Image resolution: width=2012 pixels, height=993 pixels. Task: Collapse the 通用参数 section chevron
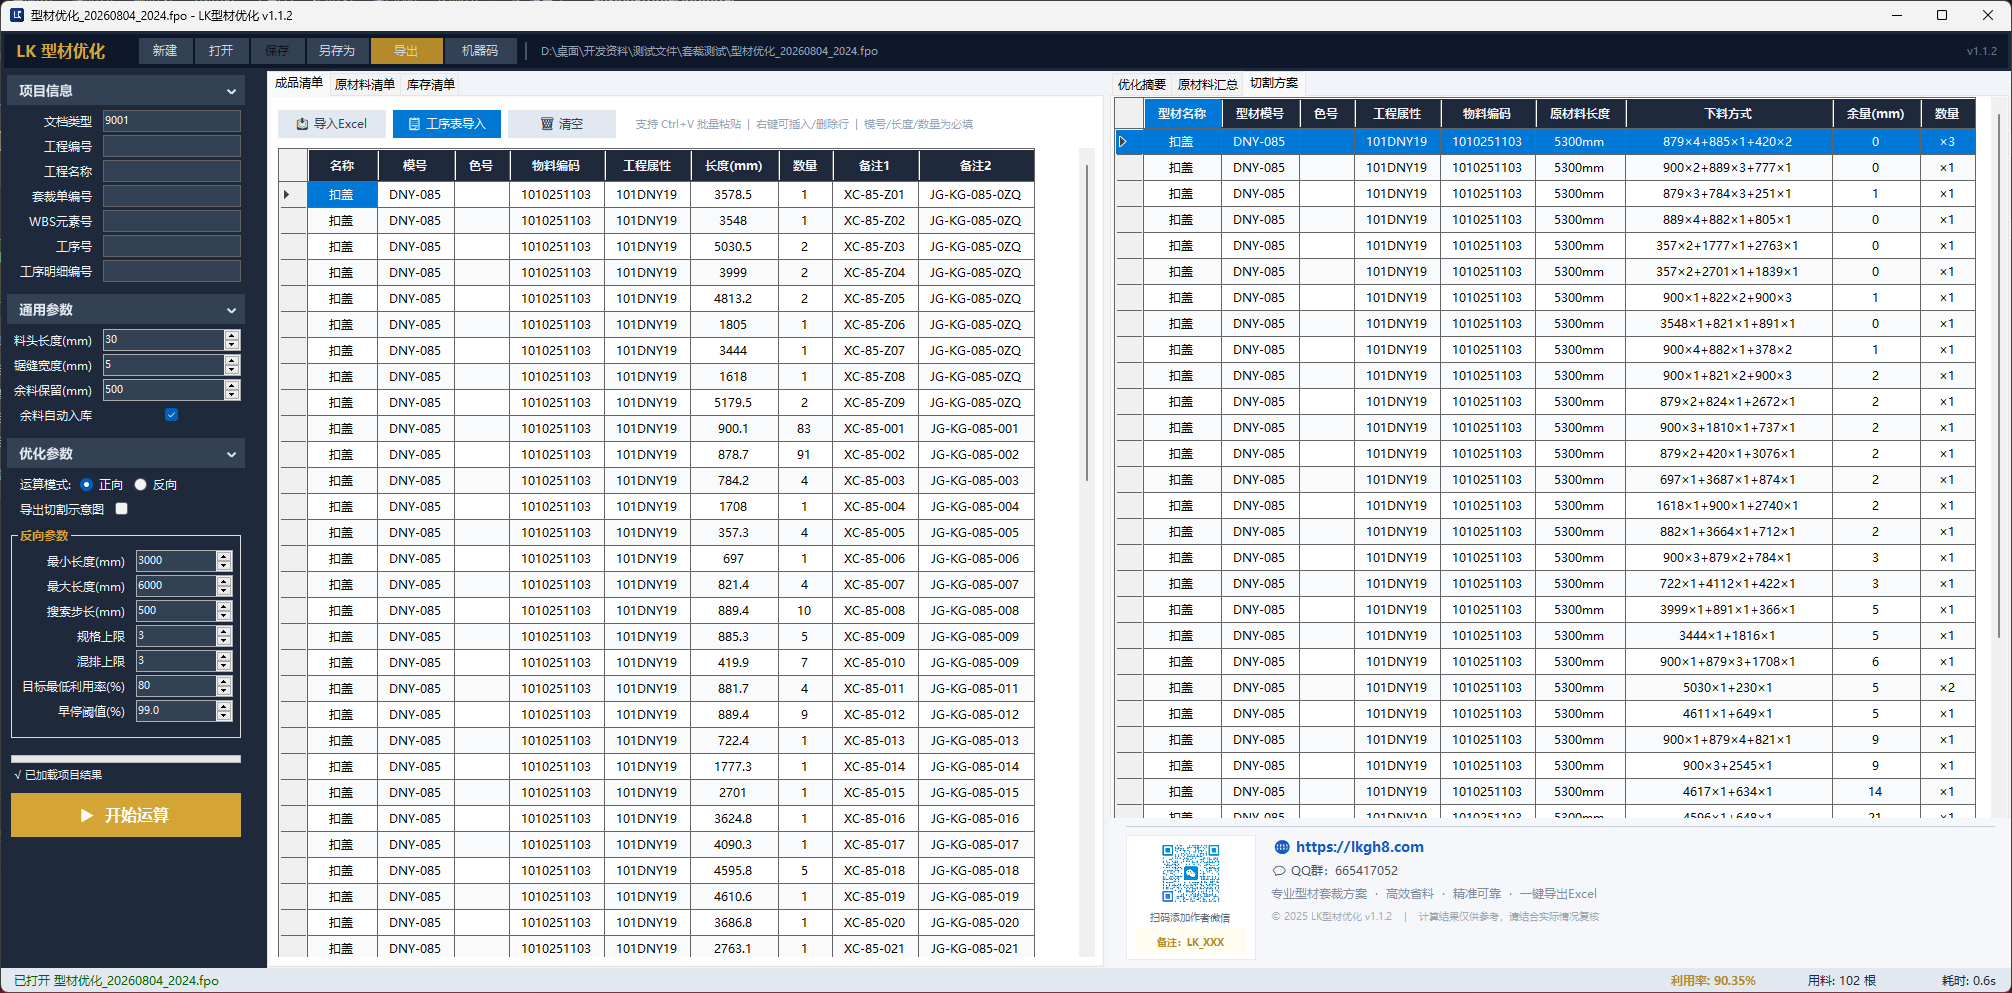point(231,310)
